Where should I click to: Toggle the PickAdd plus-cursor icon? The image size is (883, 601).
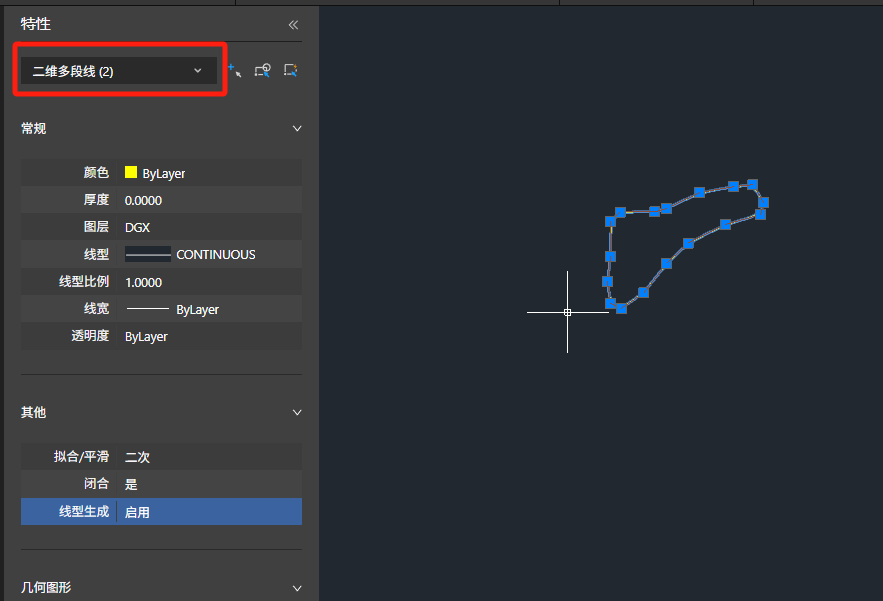[234, 70]
